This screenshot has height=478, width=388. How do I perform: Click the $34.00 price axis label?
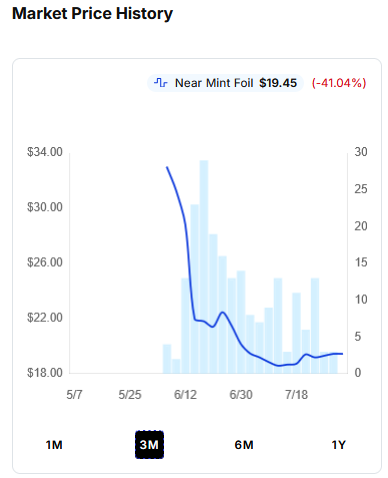pos(45,152)
